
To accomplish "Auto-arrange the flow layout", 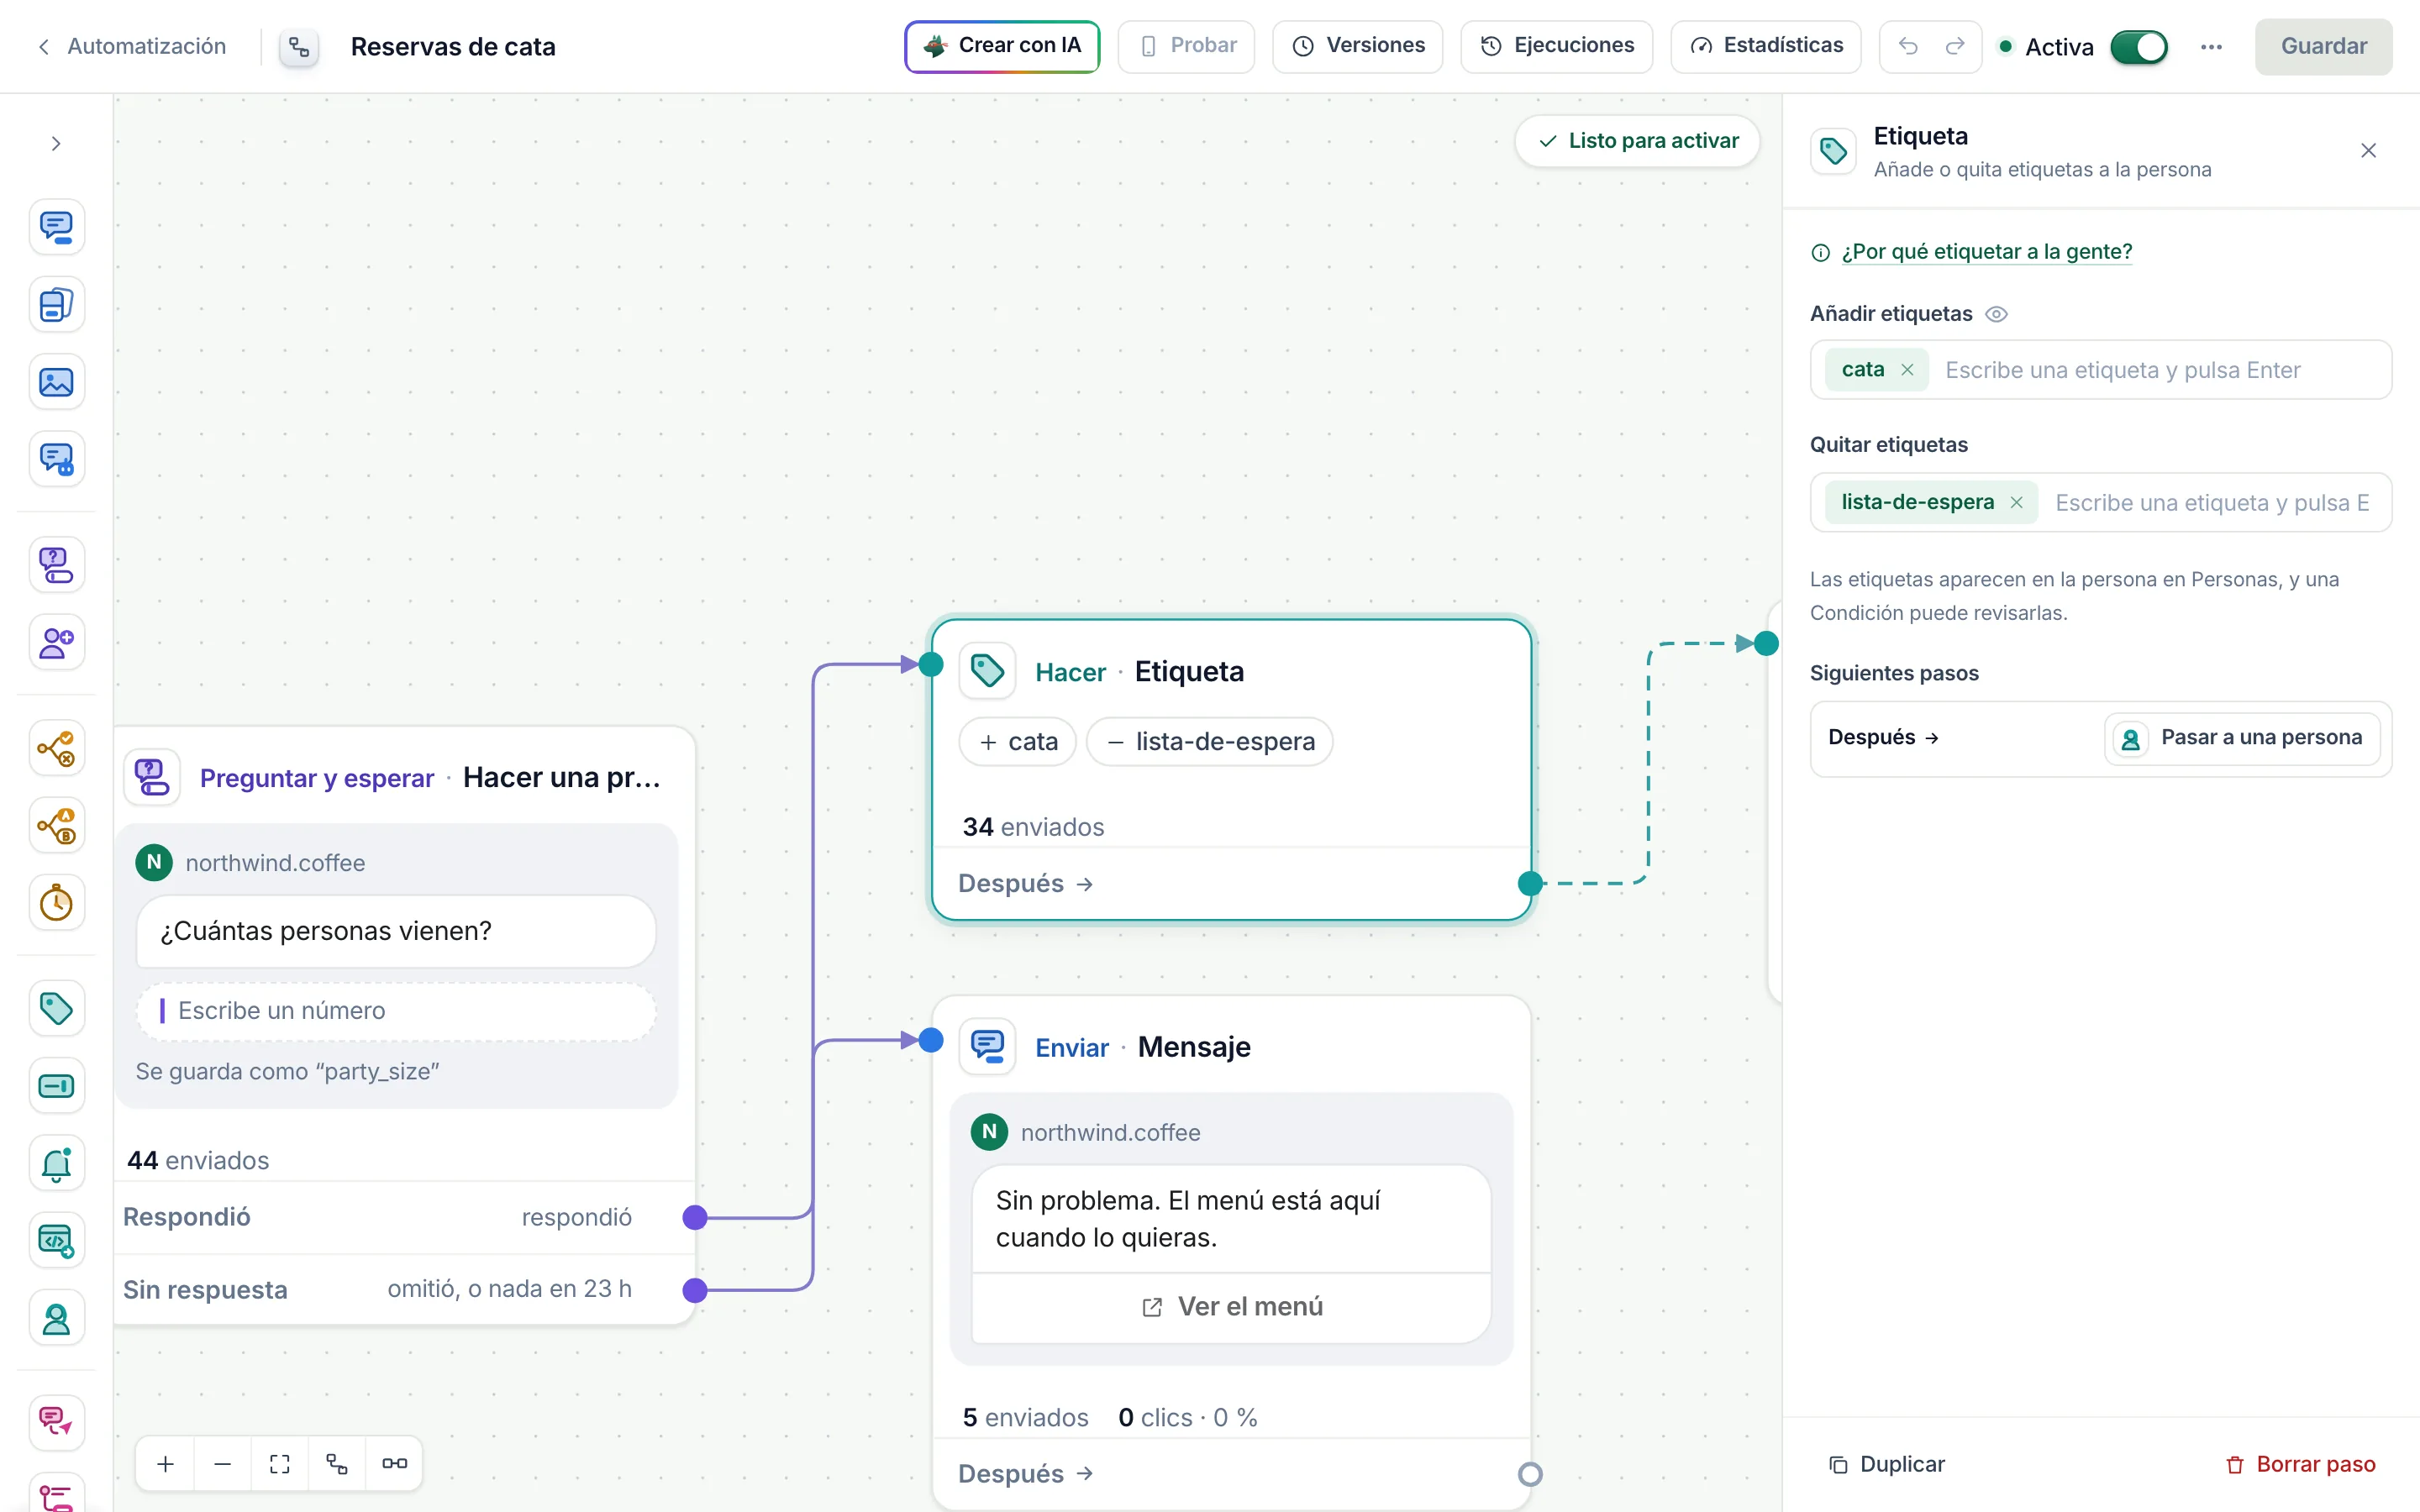I will pyautogui.click(x=337, y=1464).
